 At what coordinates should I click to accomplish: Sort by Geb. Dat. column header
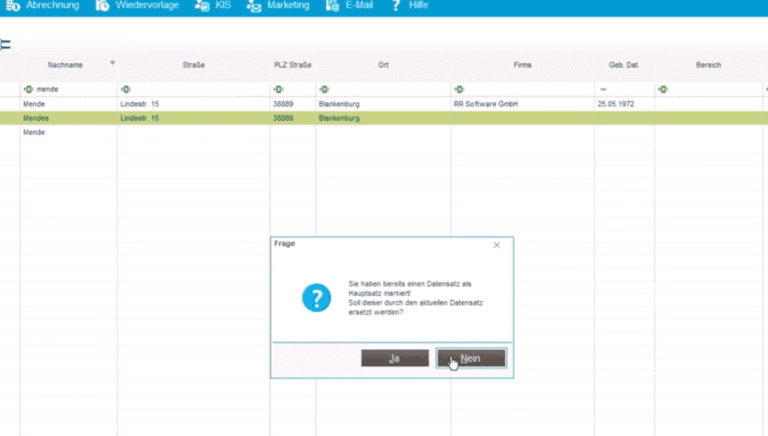[624, 65]
